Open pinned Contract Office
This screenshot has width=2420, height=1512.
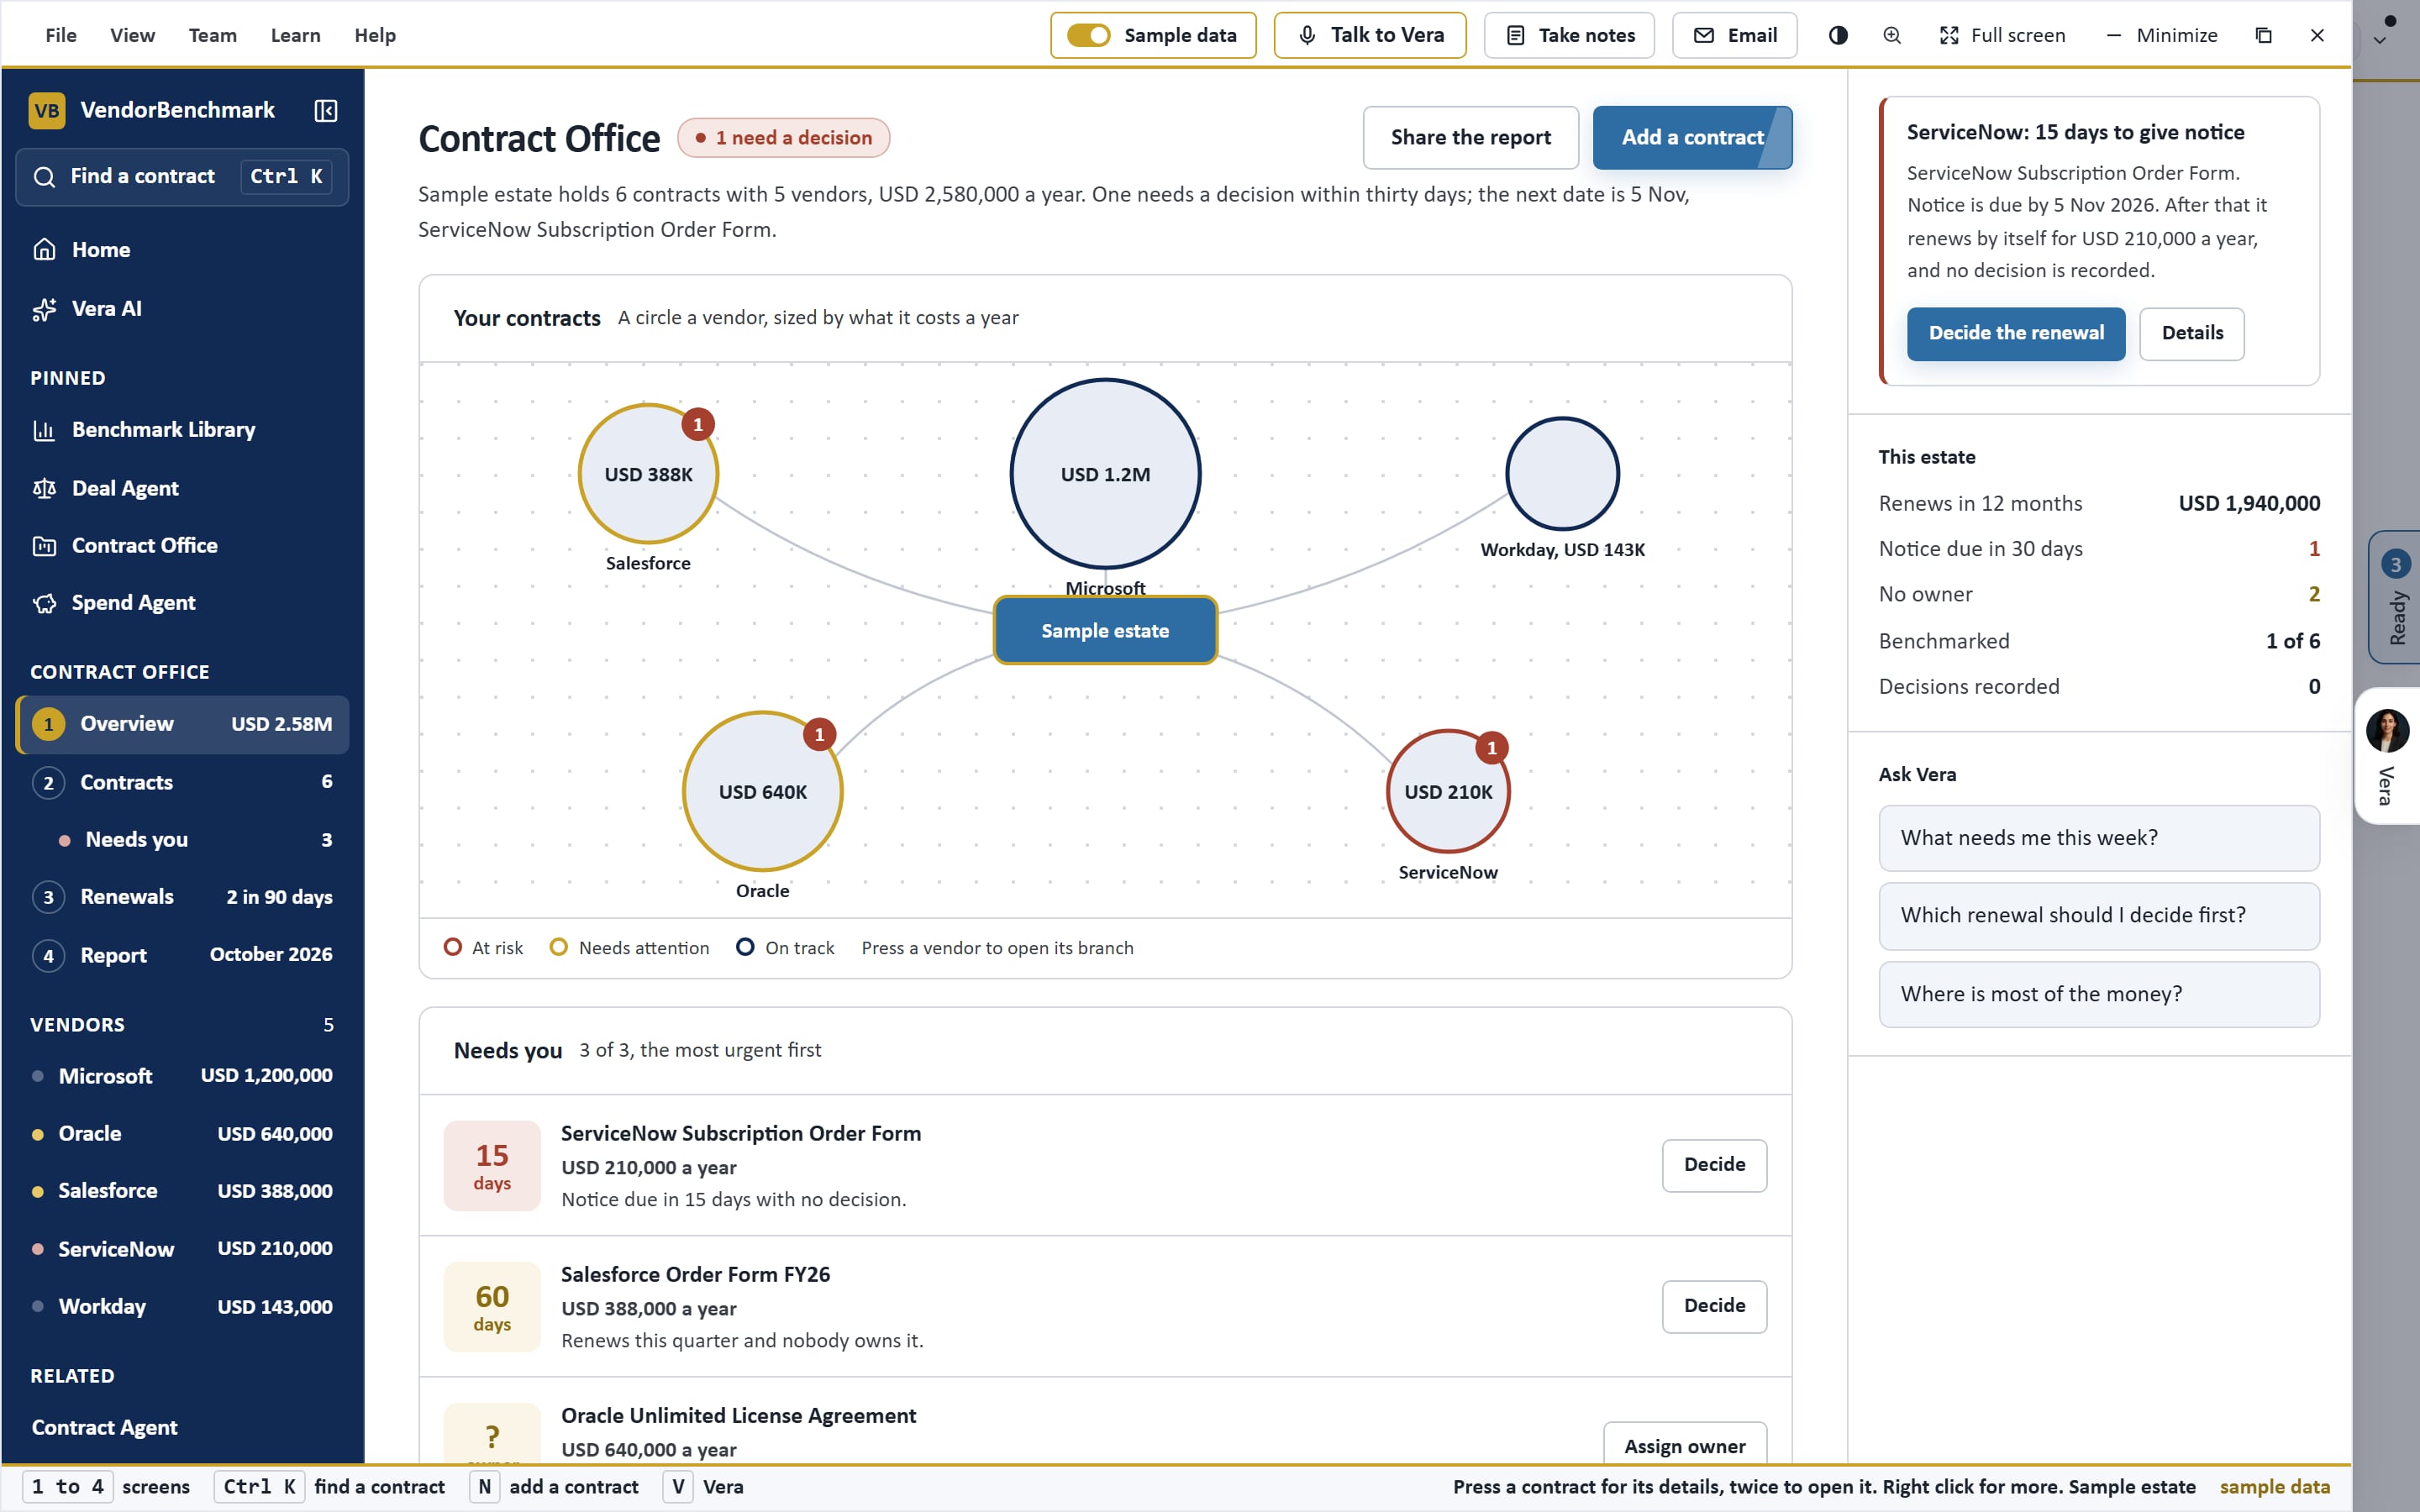tap(182, 546)
